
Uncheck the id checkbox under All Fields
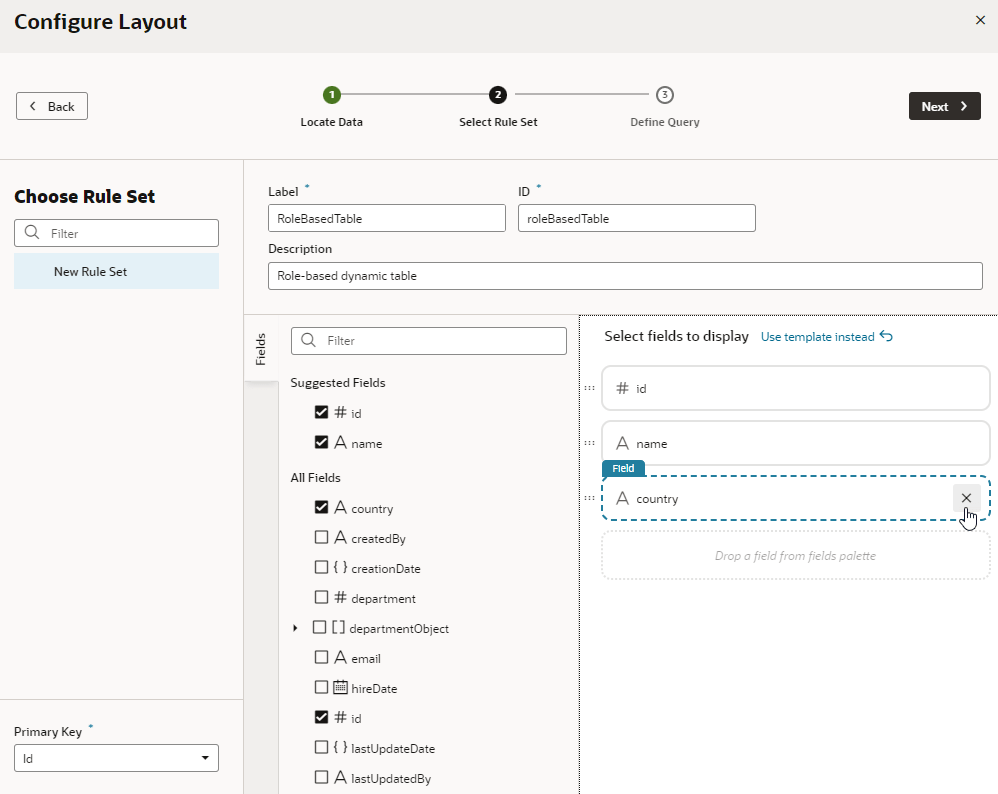[x=321, y=717]
